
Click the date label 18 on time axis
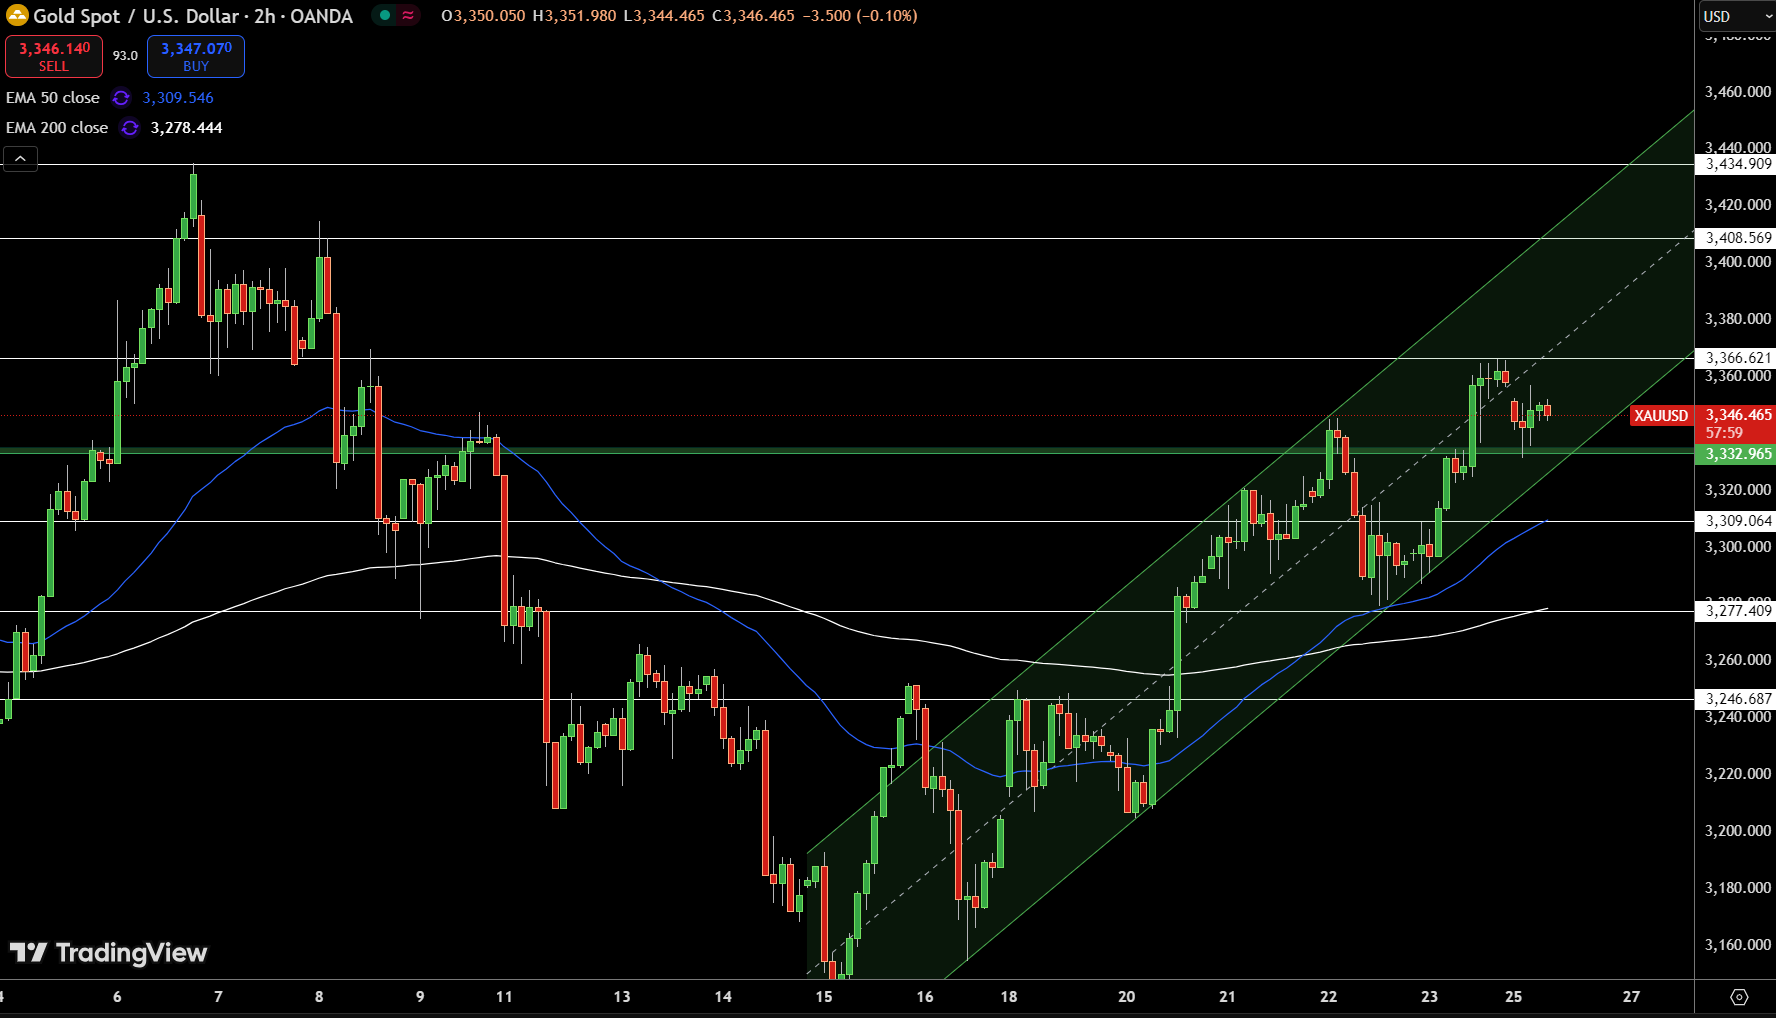coord(1009,997)
